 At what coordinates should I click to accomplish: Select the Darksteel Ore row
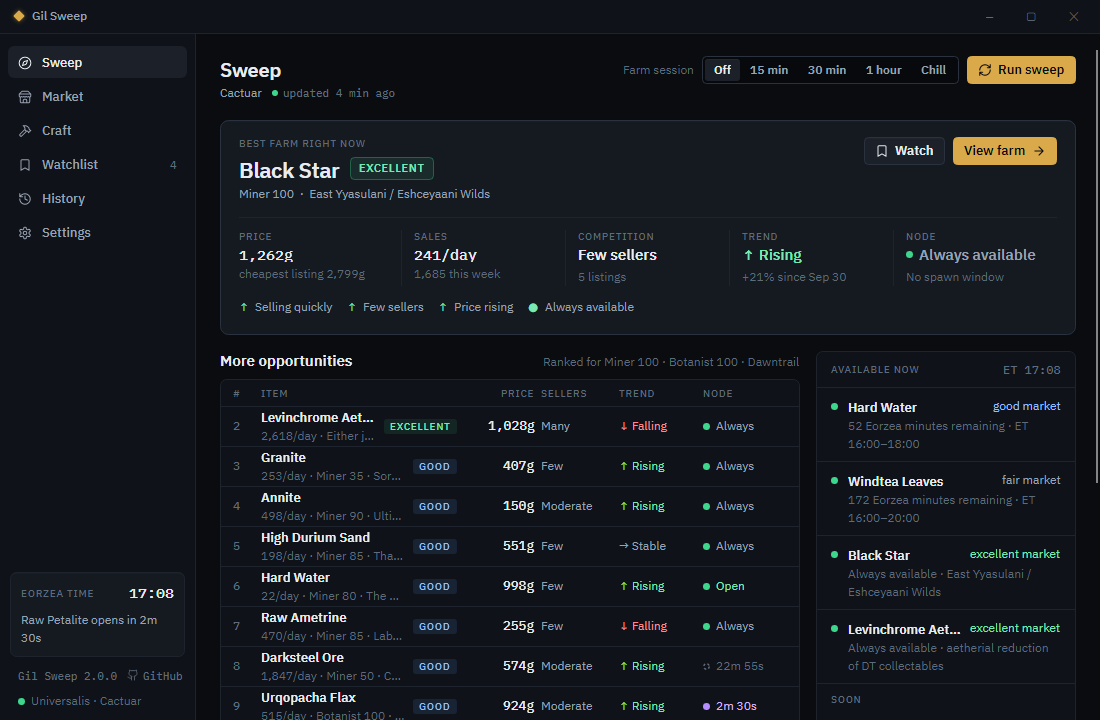(x=510, y=667)
